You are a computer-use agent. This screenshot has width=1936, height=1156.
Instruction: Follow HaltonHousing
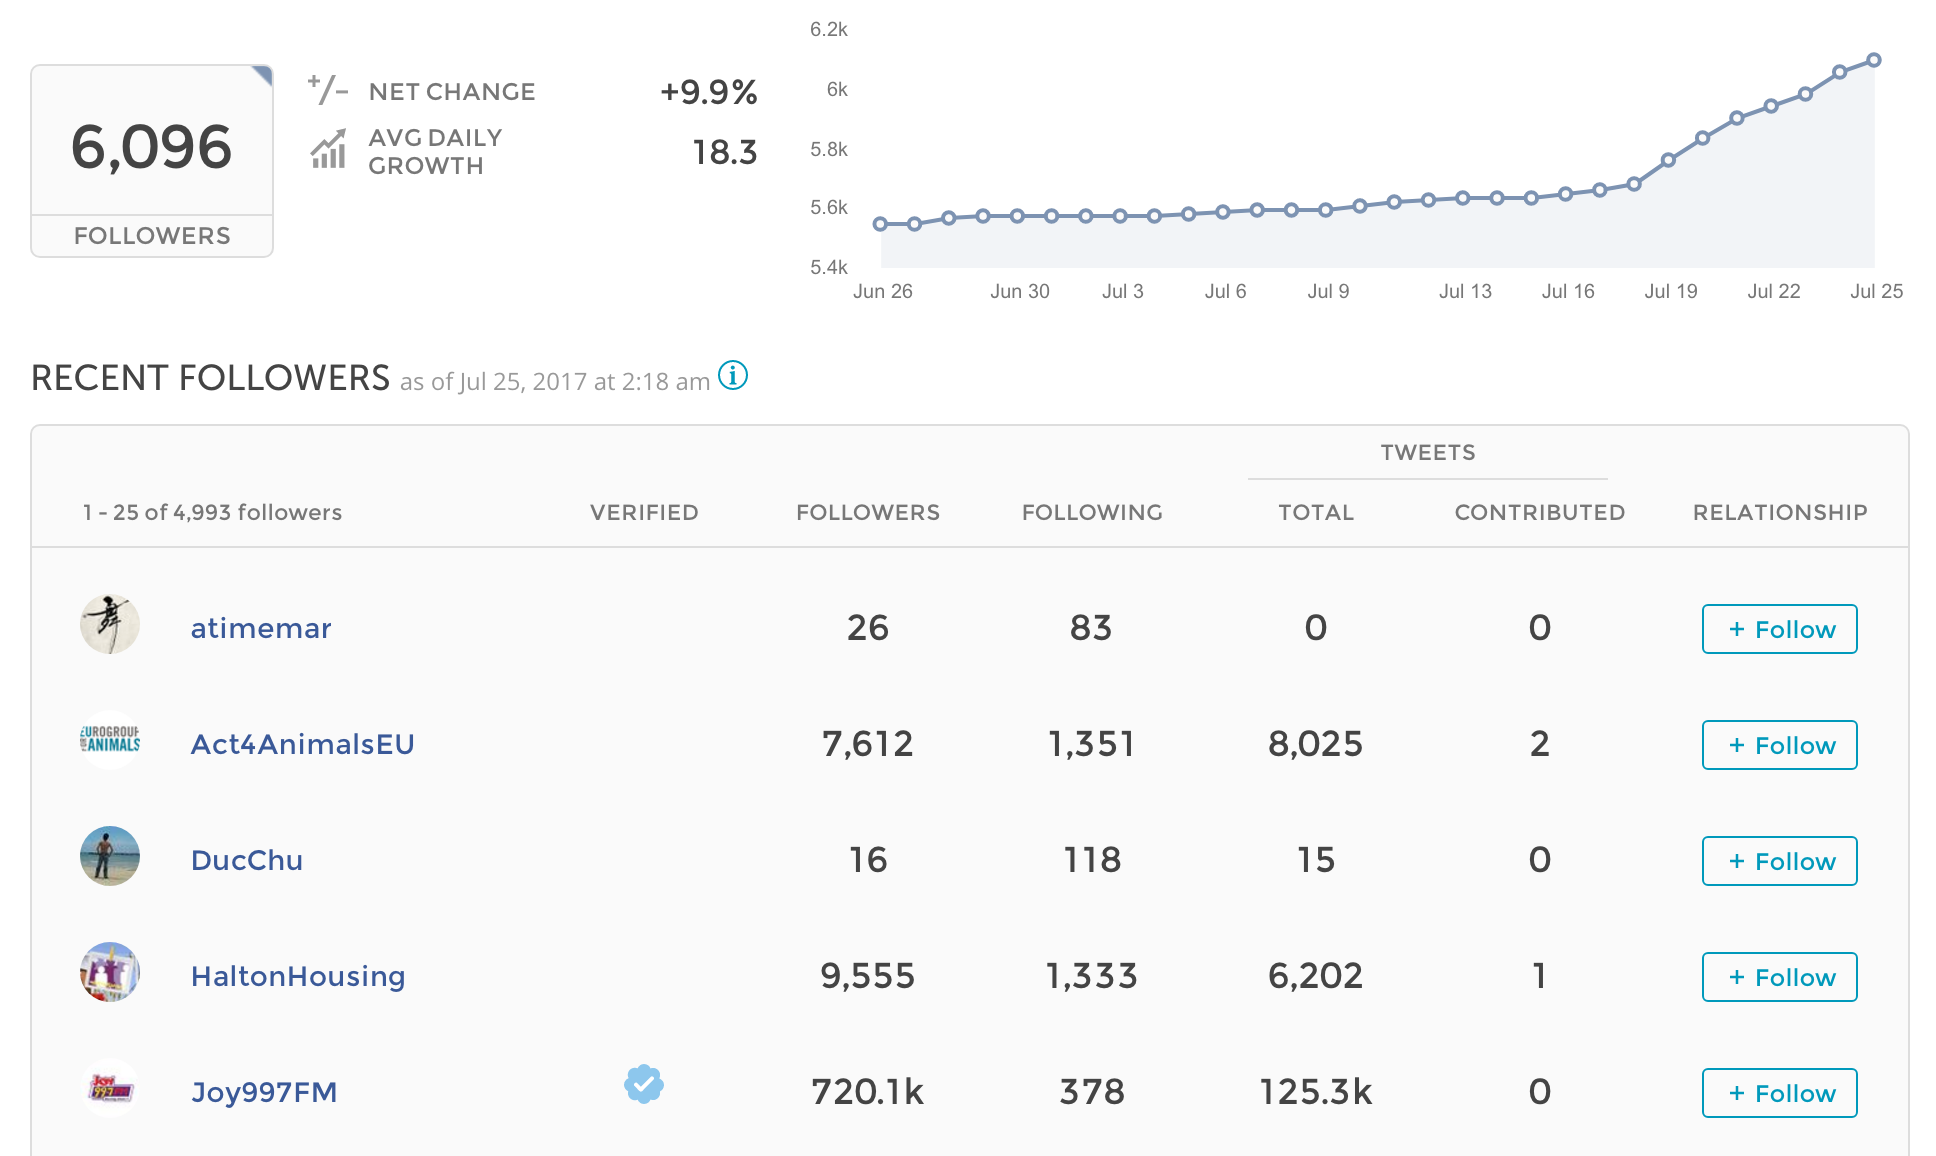[x=1779, y=977]
